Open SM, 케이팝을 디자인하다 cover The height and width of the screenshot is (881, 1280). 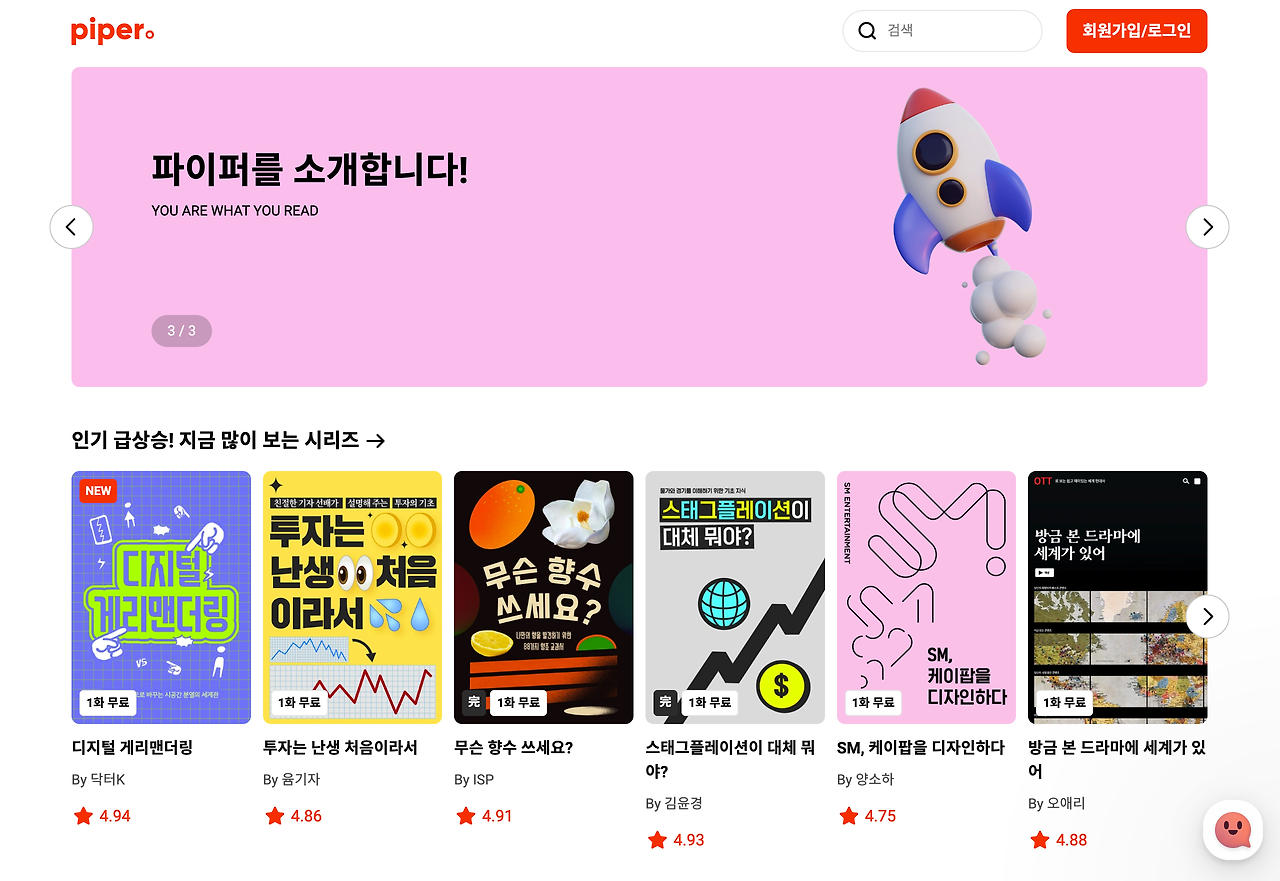[926, 597]
